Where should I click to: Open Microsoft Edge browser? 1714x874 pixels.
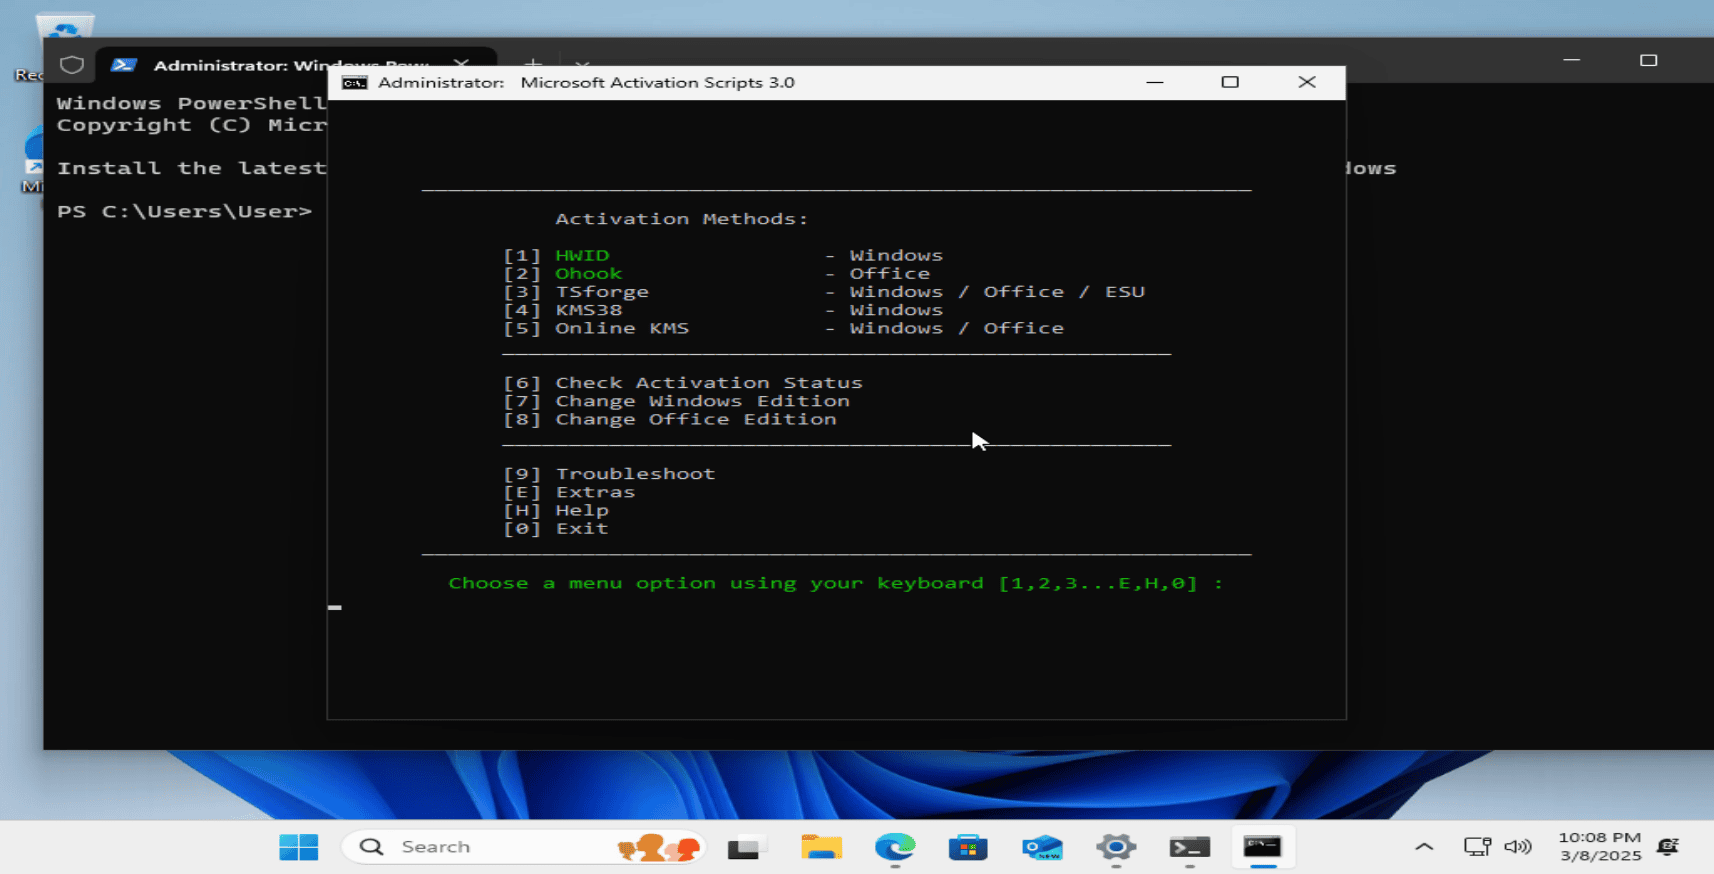click(x=894, y=848)
